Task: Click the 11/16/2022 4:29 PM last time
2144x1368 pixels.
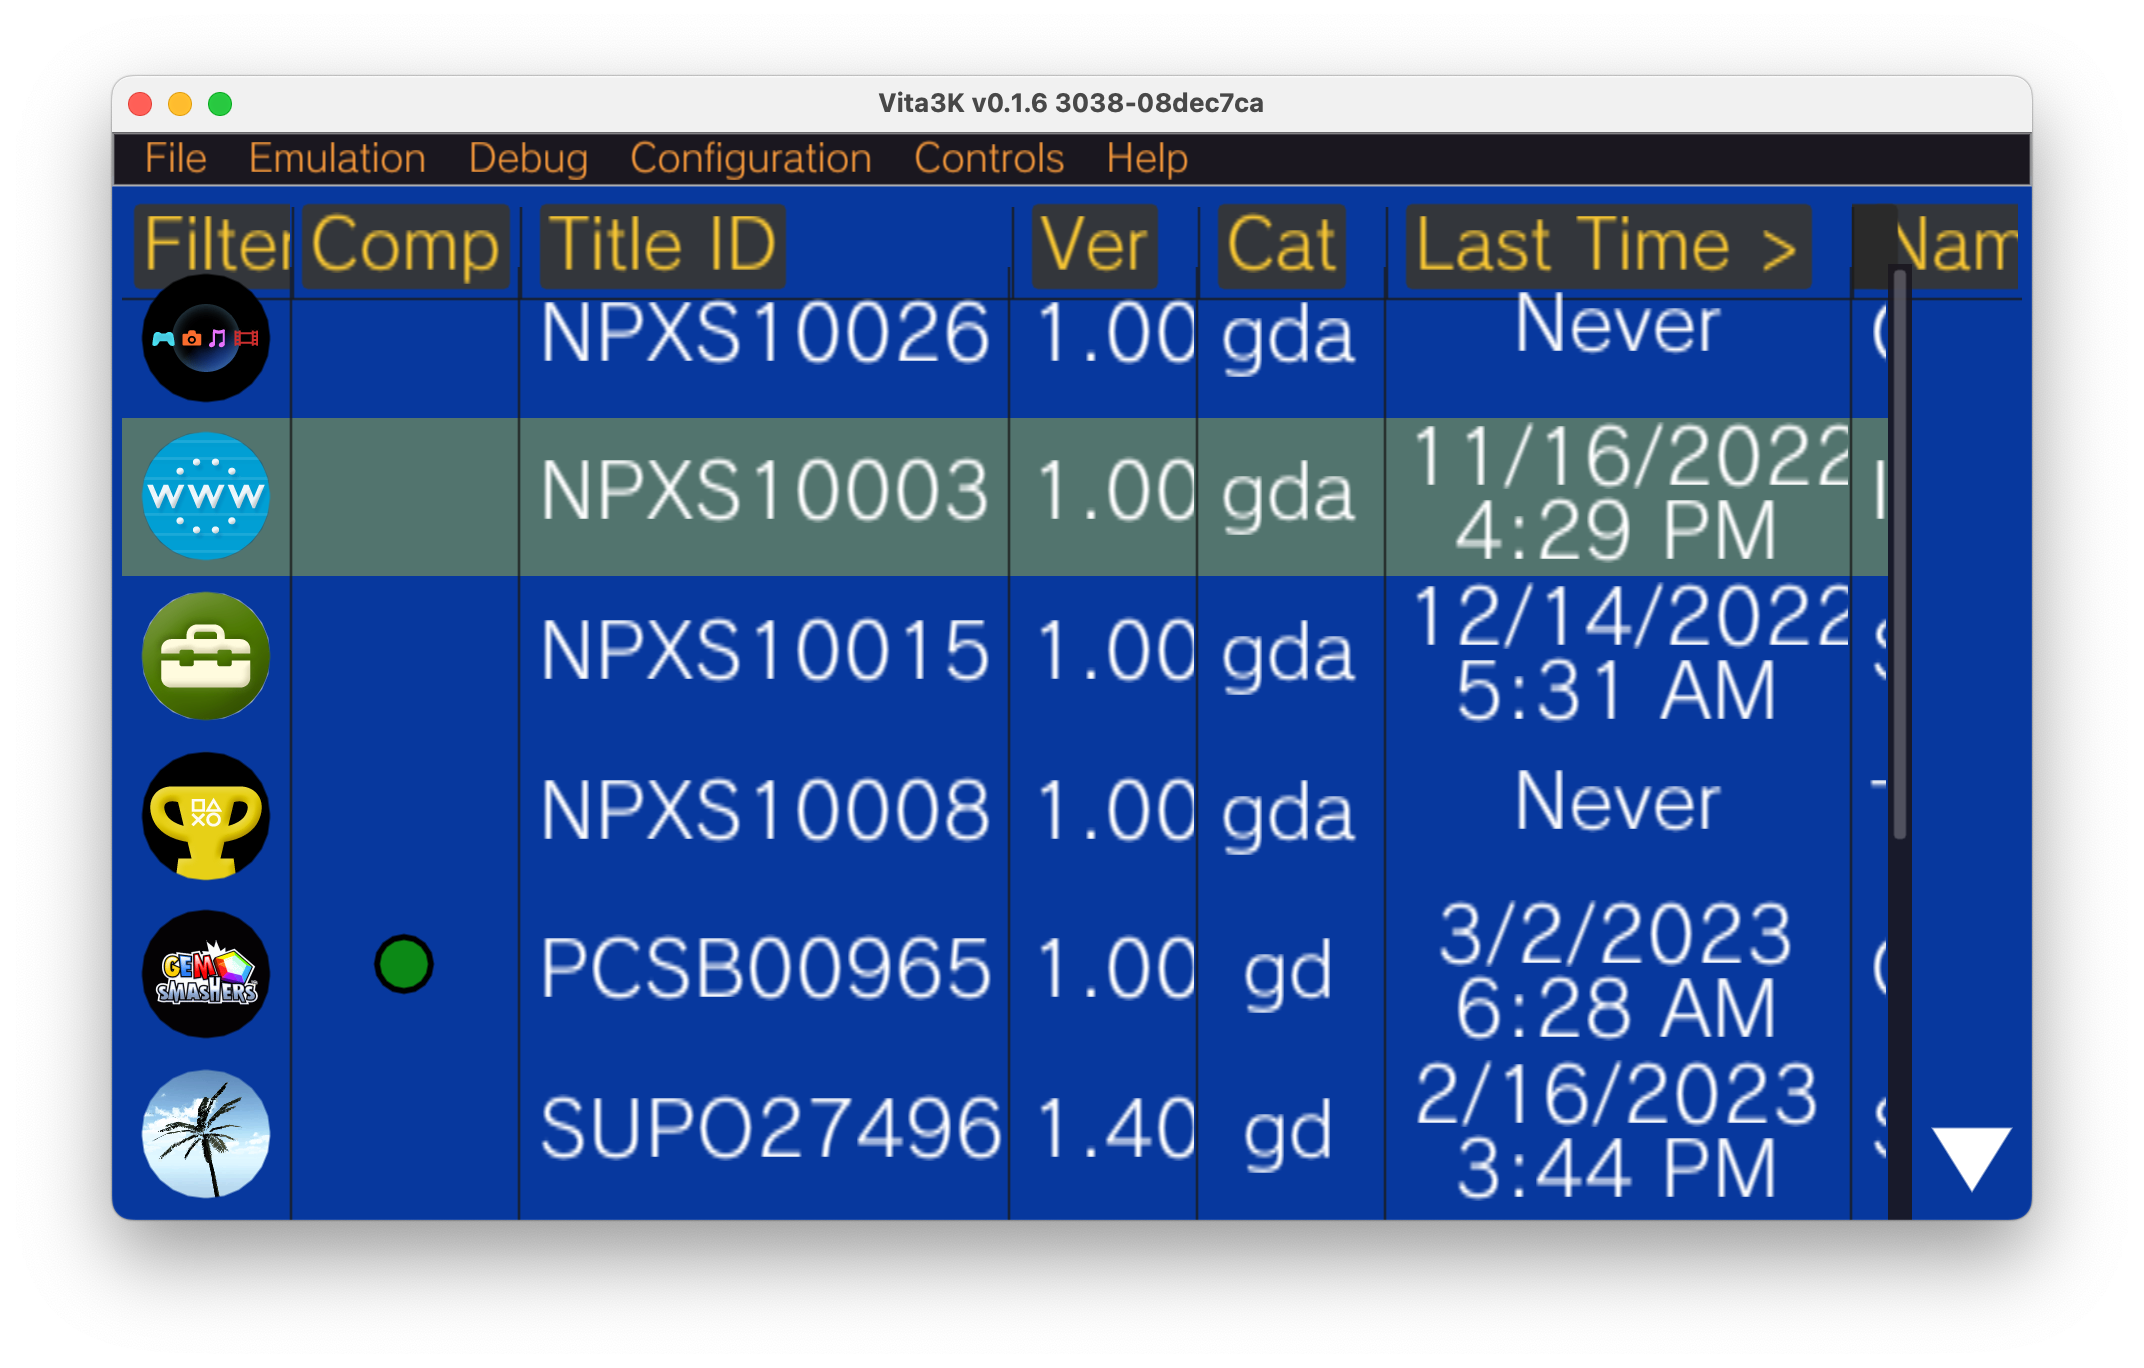Action: pyautogui.click(x=1630, y=493)
